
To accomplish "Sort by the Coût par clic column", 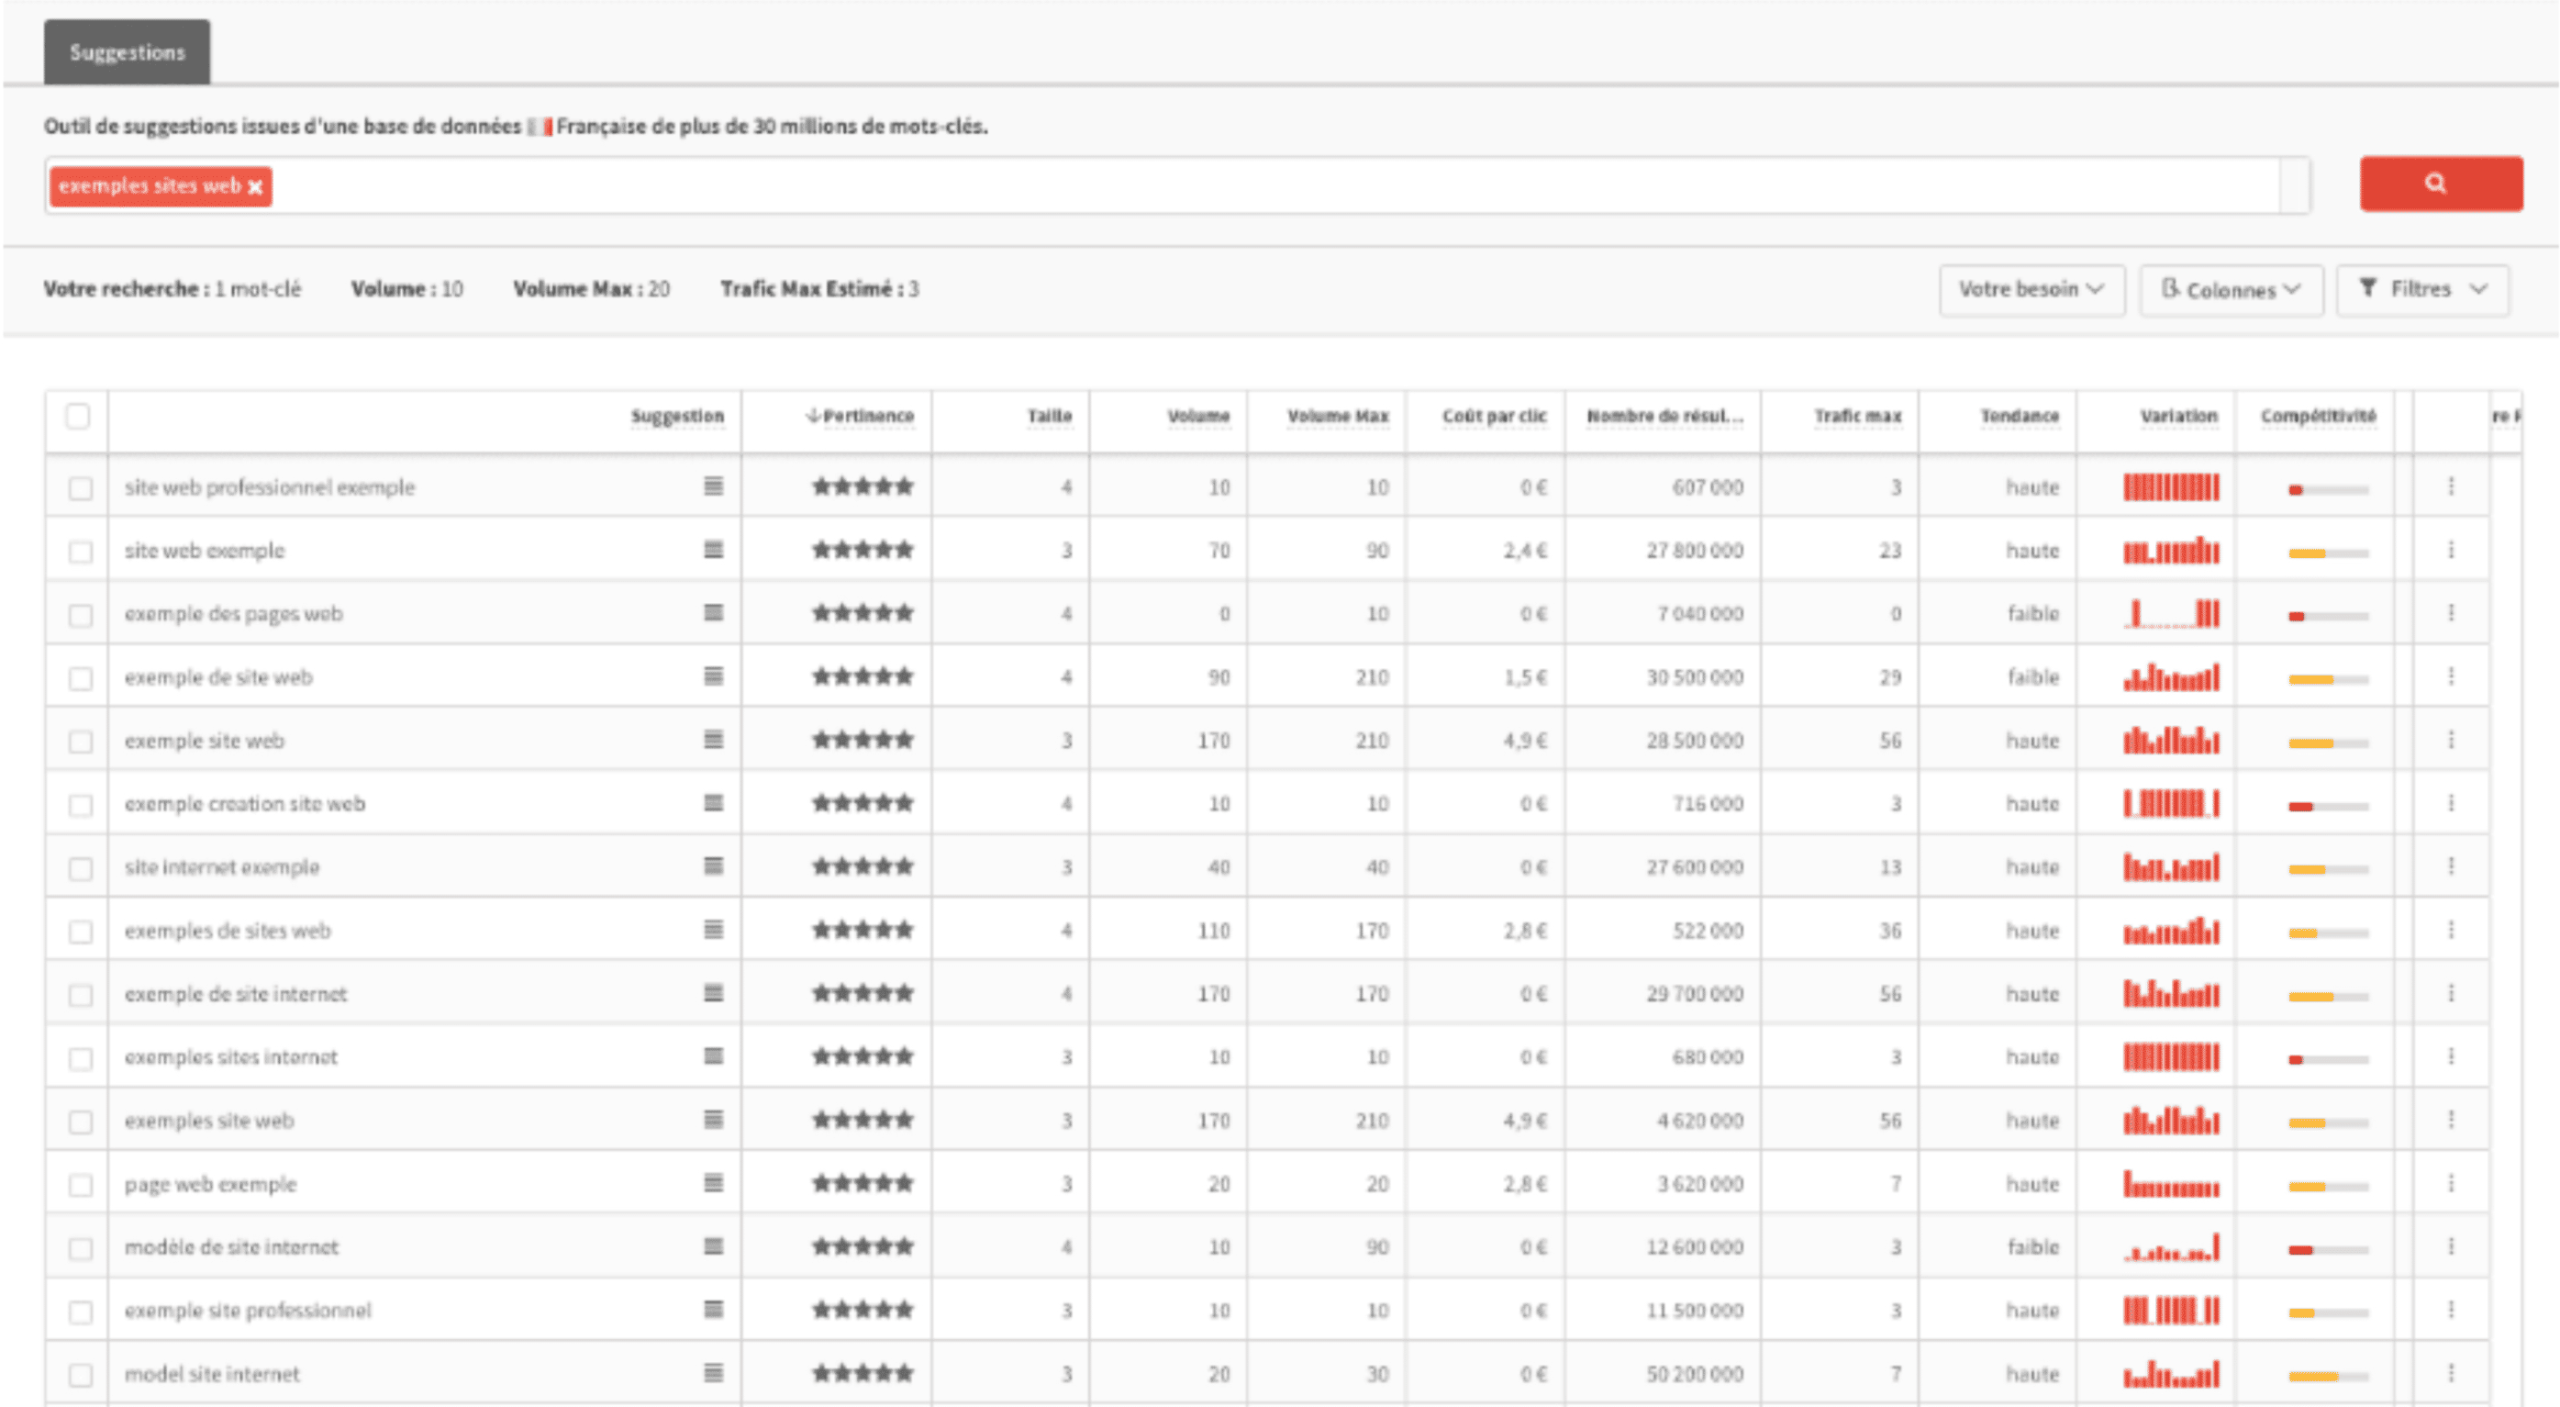I will tap(1494, 416).
